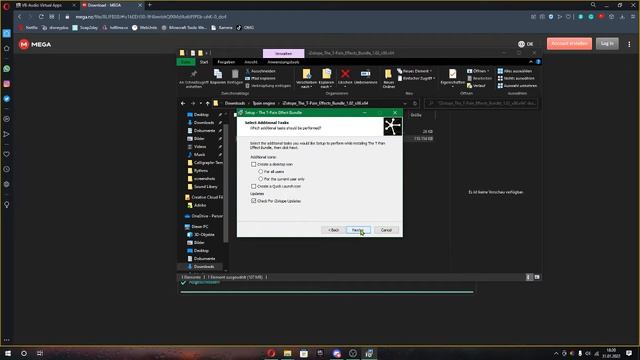The image size is (640, 360).
Task: Switch to the Ansicht ribbon tab
Action: pyautogui.click(x=251, y=62)
